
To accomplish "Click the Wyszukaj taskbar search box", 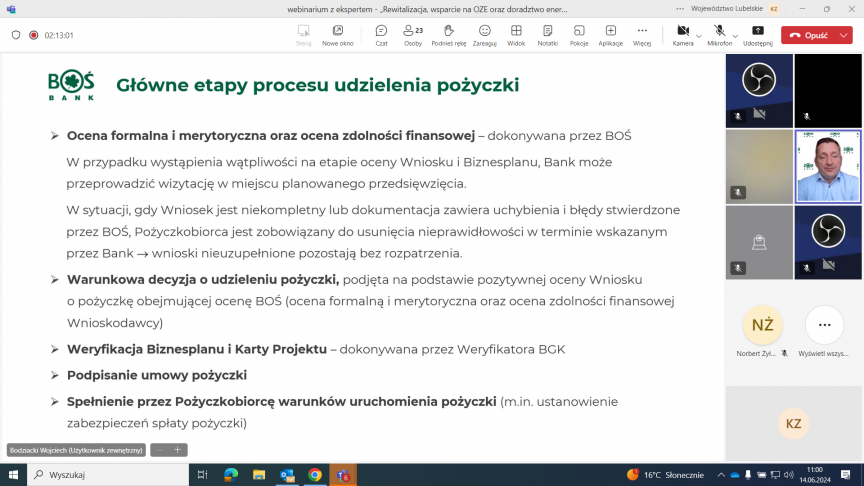I will pyautogui.click(x=108, y=474).
